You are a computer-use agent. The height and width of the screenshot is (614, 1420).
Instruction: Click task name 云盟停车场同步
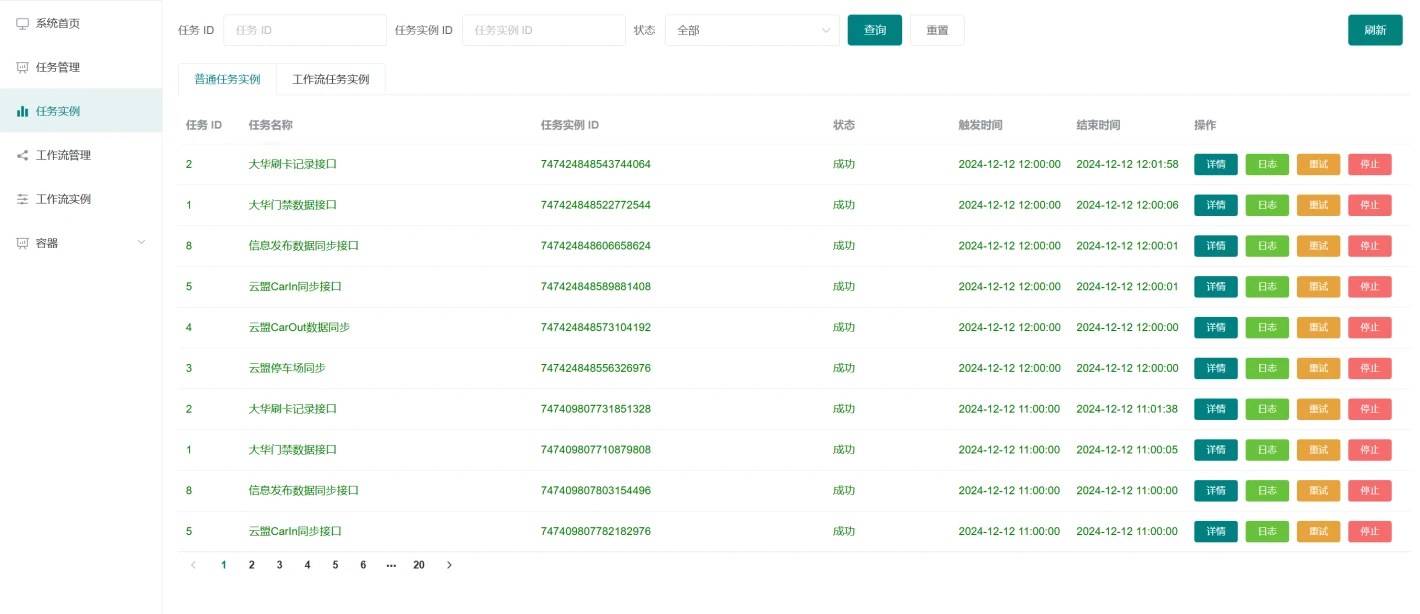coord(287,368)
